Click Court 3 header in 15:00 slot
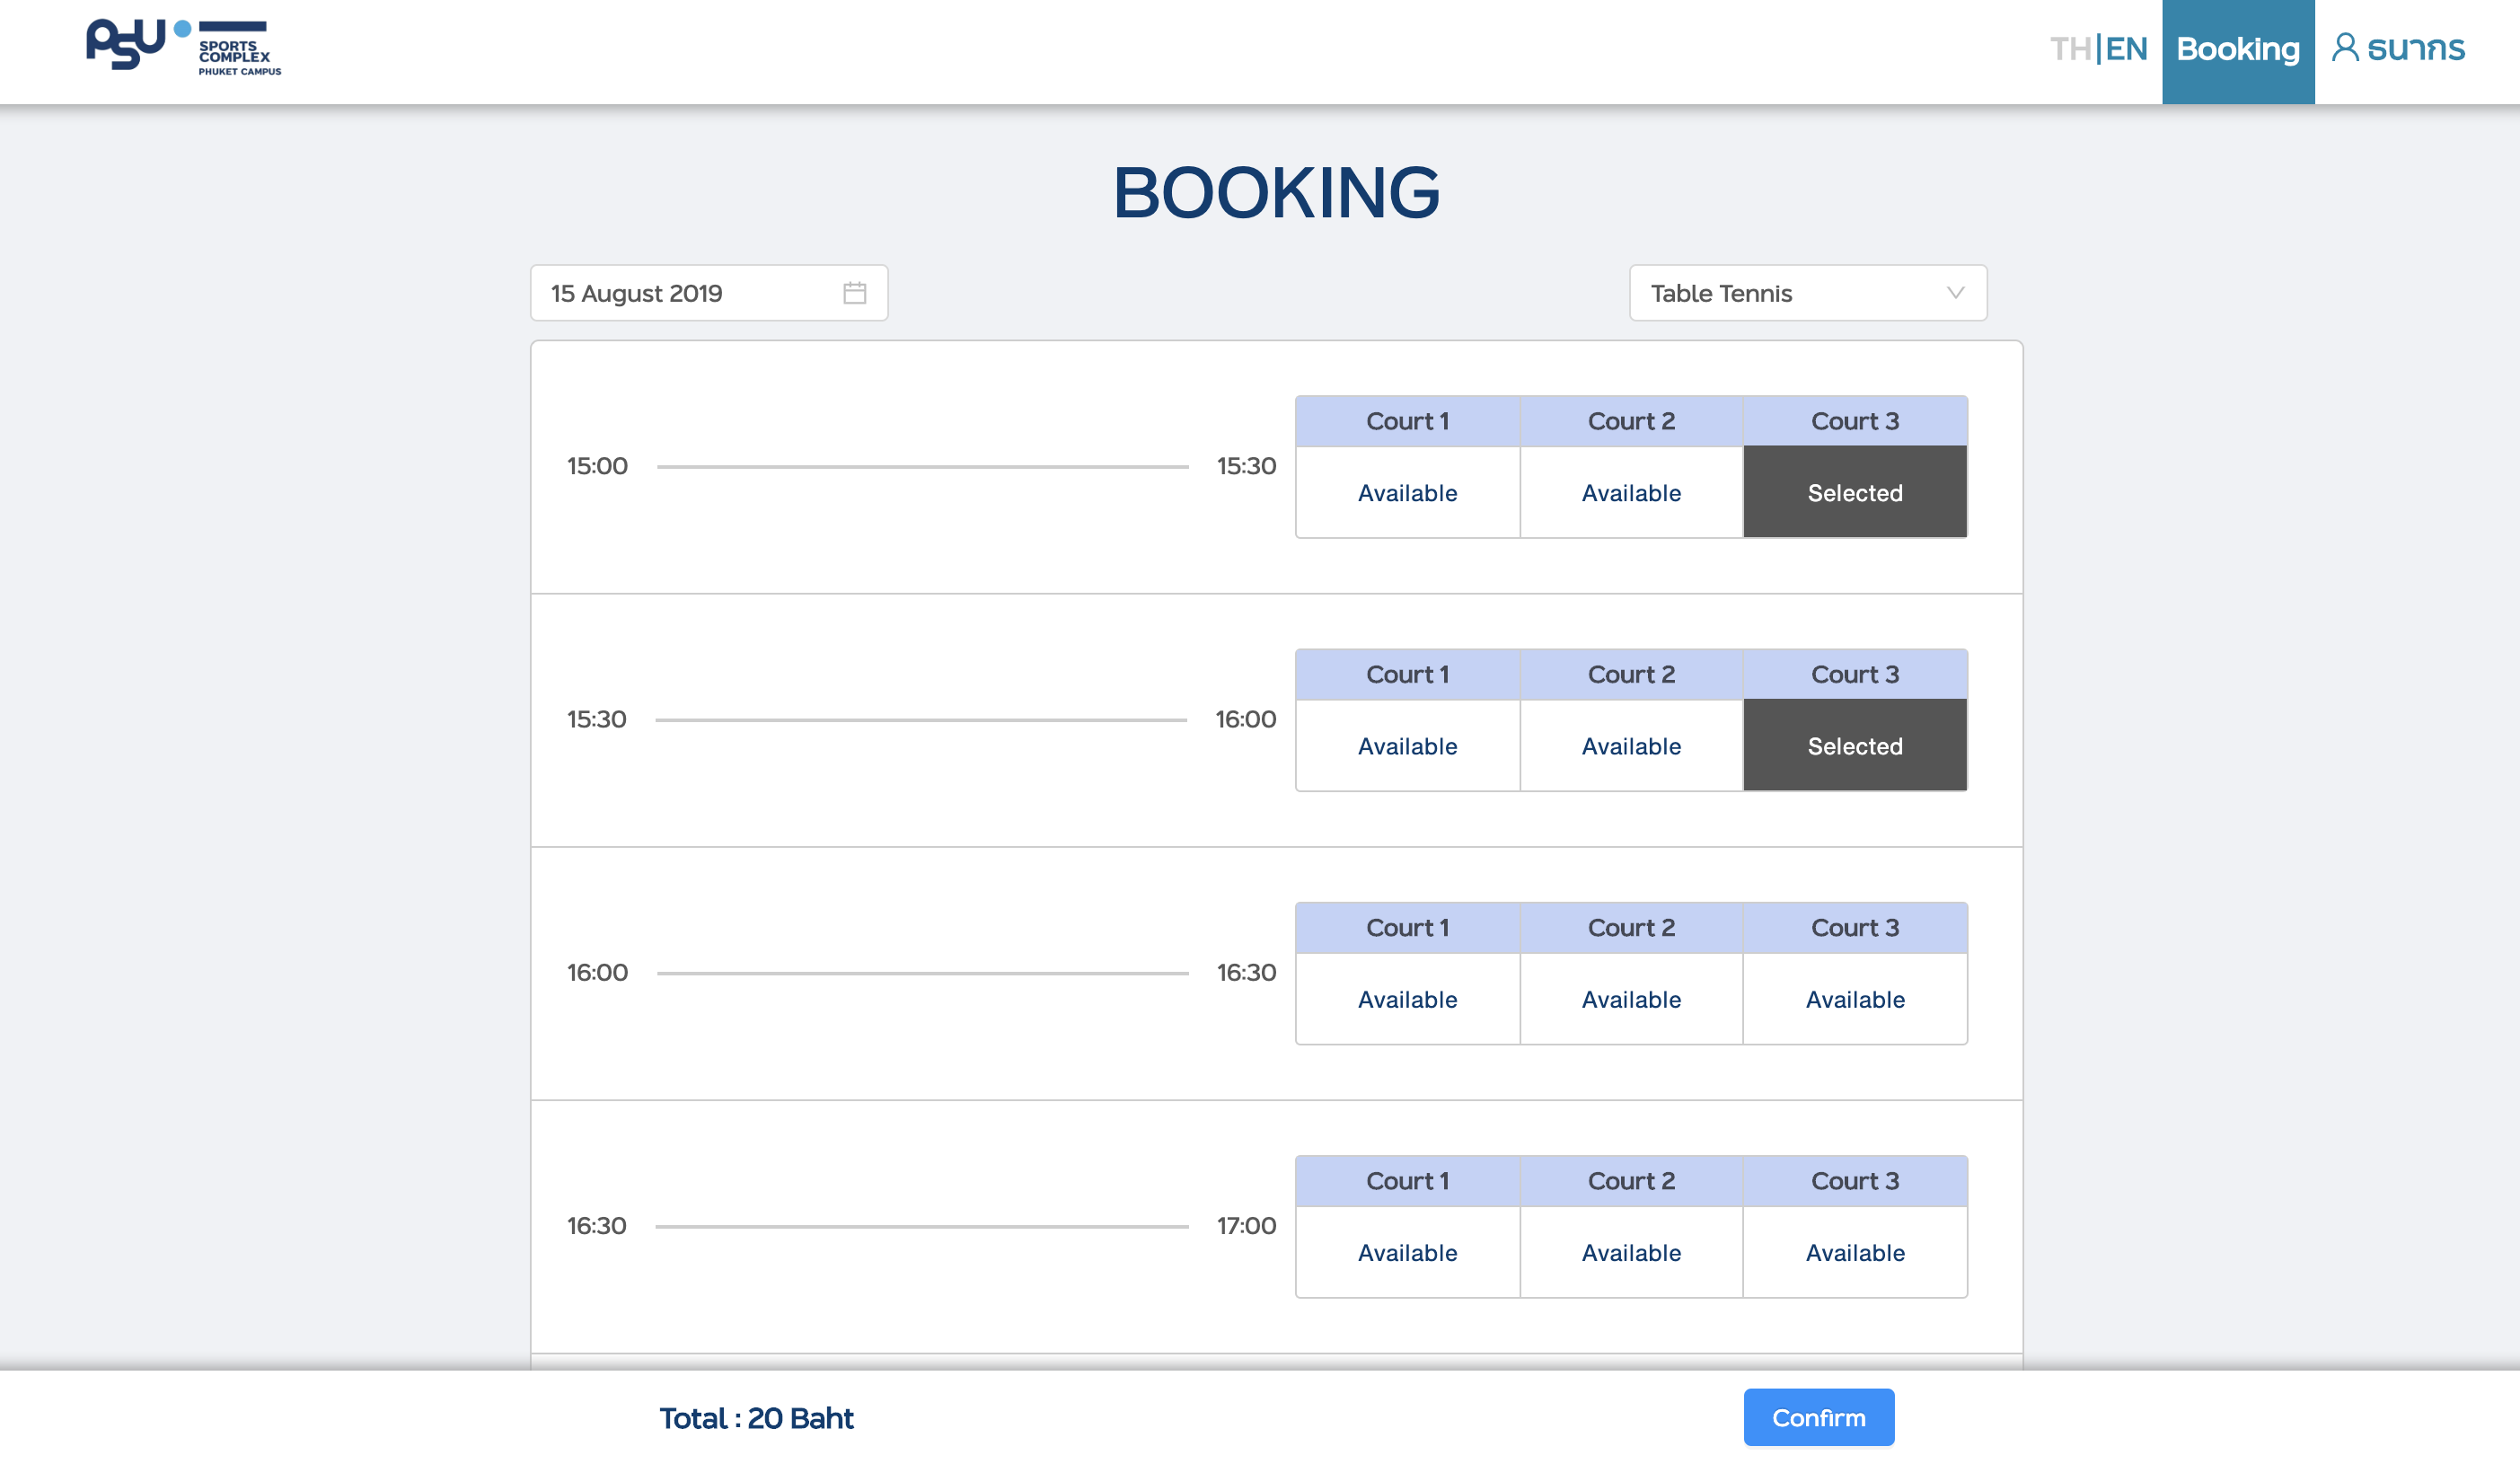This screenshot has width=2520, height=1464. pyautogui.click(x=1855, y=421)
